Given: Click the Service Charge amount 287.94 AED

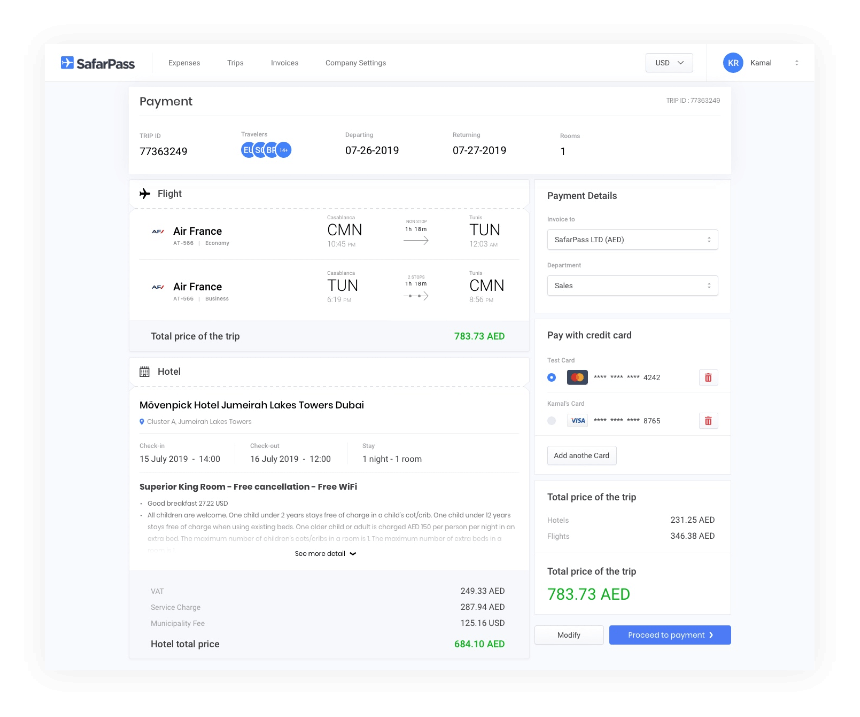Looking at the screenshot, I should point(483,607).
